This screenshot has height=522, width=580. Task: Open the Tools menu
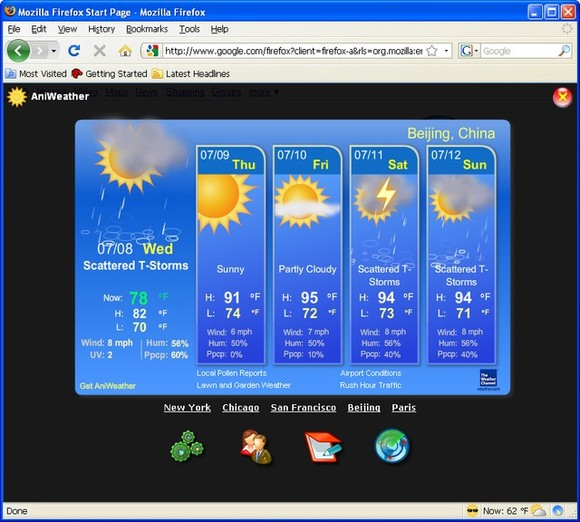pos(189,29)
